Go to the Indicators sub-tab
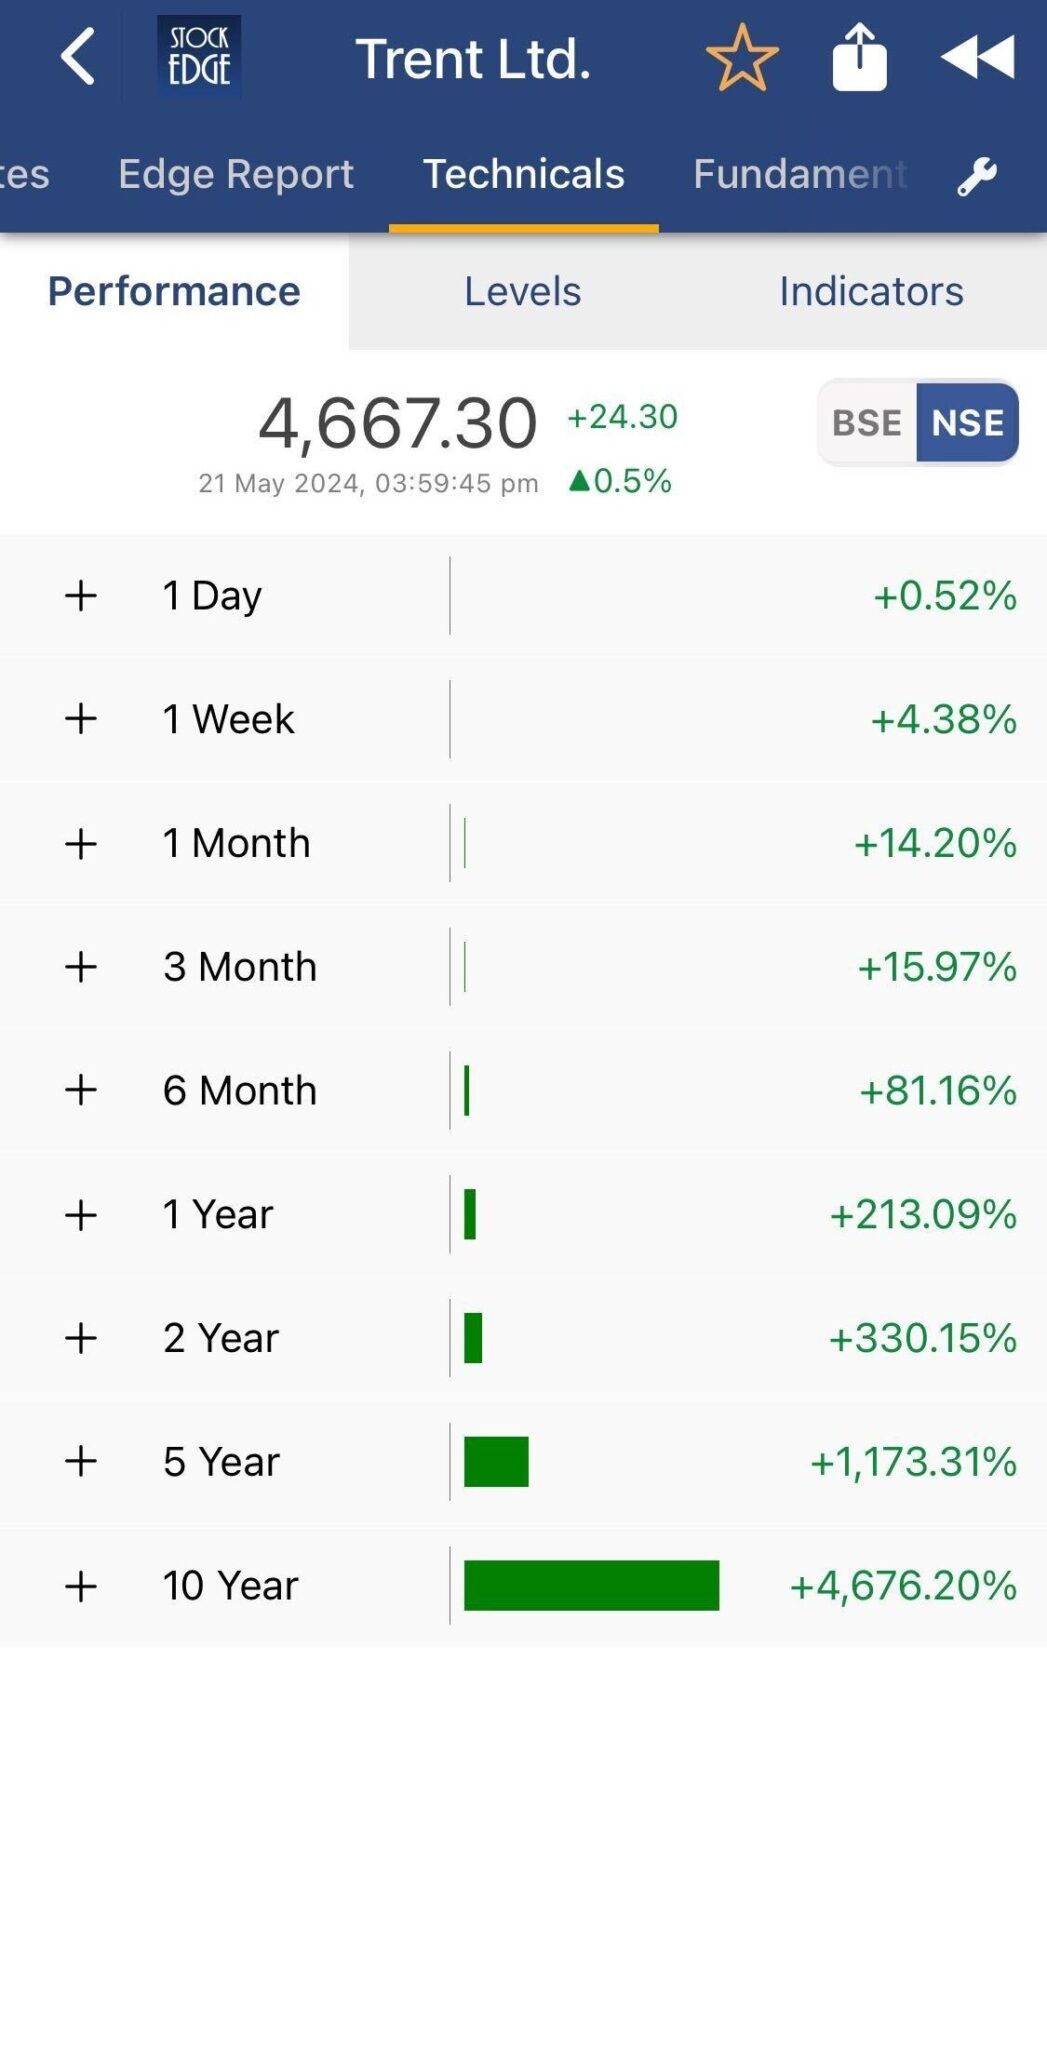The image size is (1047, 2048). (871, 291)
